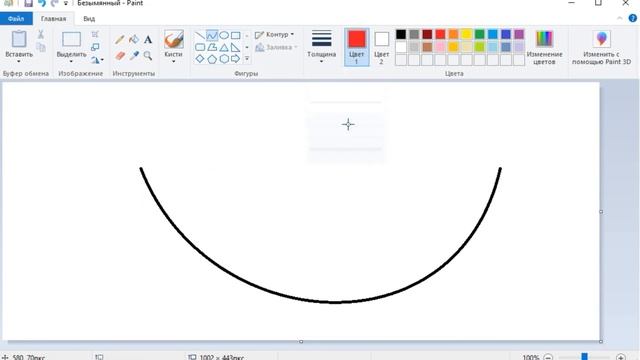Select the Pentagon shape
Screen dimensions: 640x360
coord(212,59)
